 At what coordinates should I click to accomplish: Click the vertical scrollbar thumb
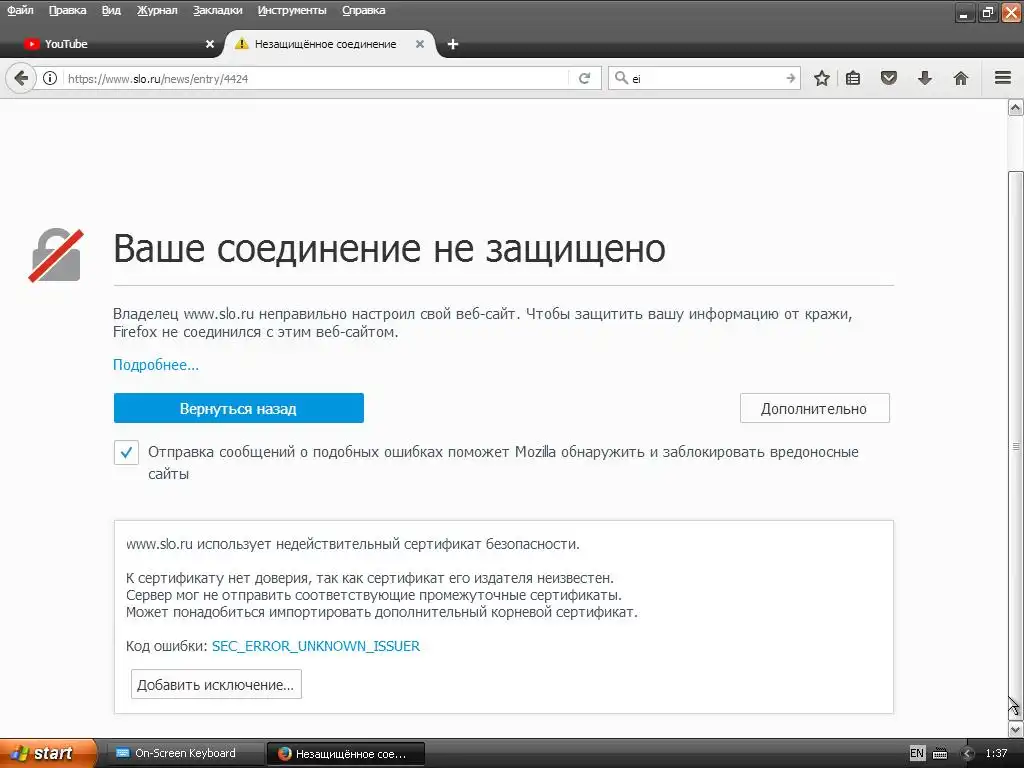[1016, 445]
